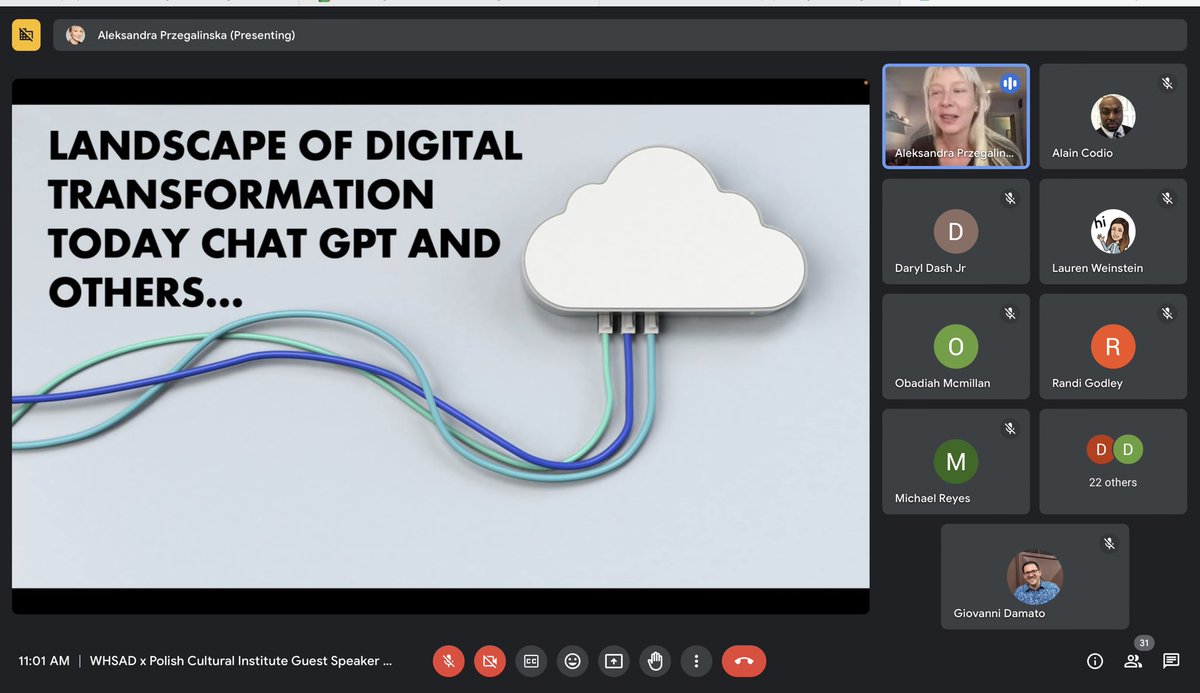Click the yellow stop-presentation-view icon
This screenshot has width=1200, height=693.
tap(26, 35)
